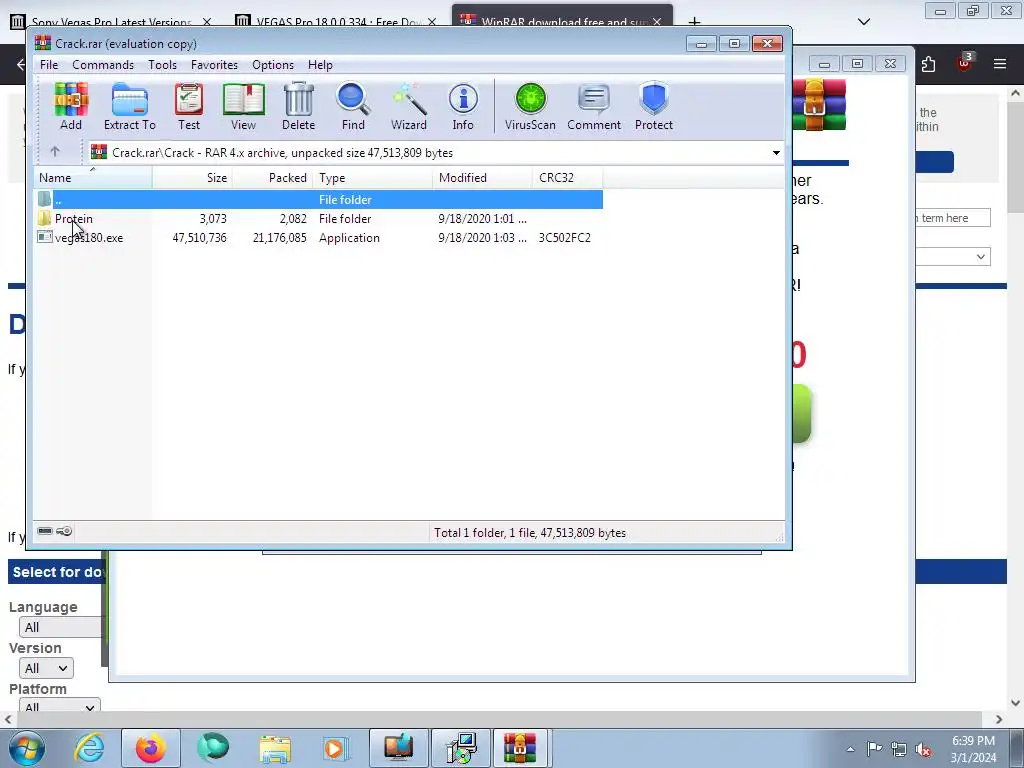The image size is (1024, 768).
Task: Open new browser tab plus button
Action: point(694,22)
